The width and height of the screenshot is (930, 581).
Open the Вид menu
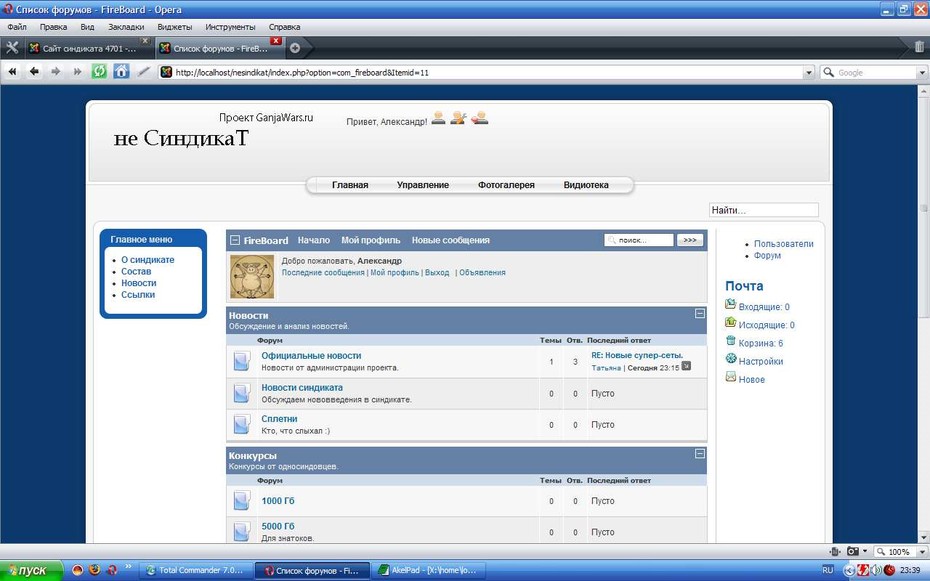pyautogui.click(x=87, y=27)
